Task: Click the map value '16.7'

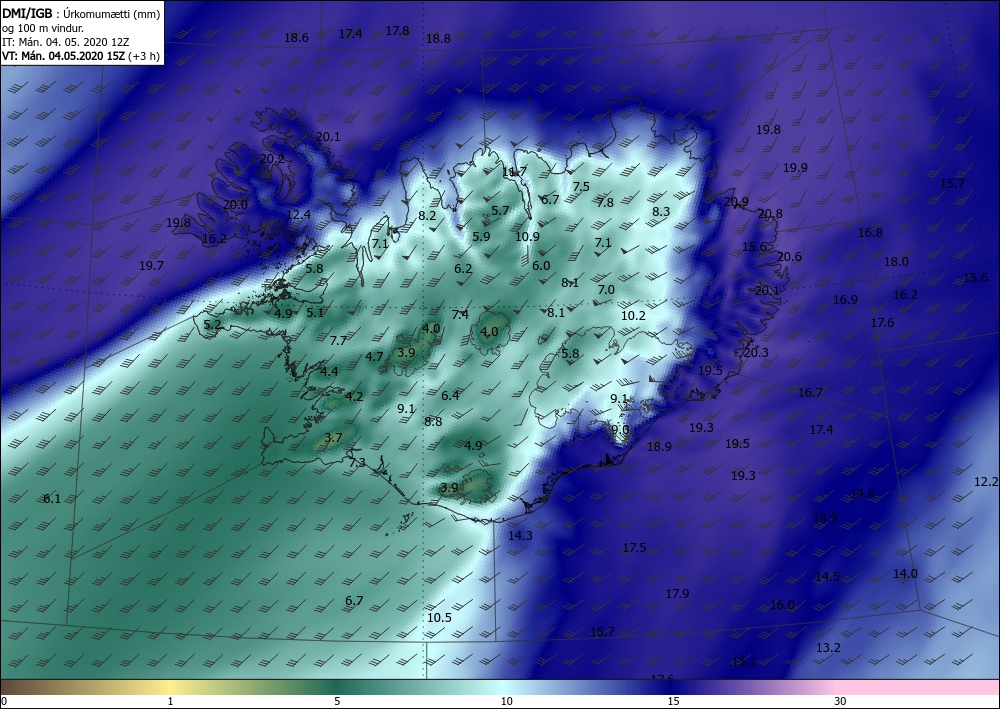Action: pyautogui.click(x=810, y=393)
